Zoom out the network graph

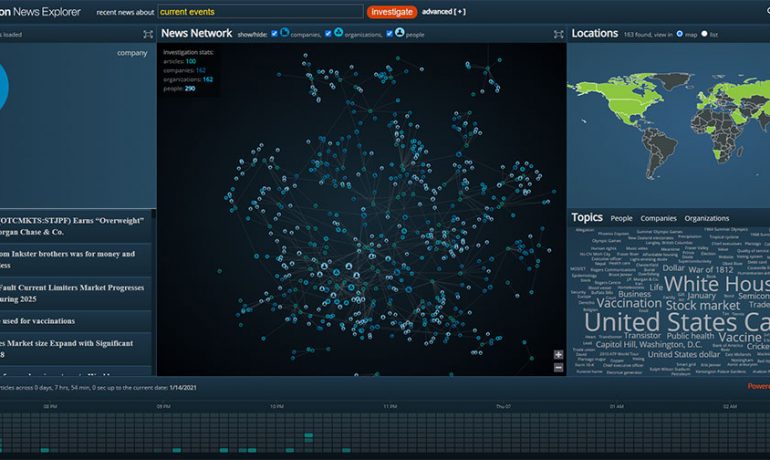pos(558,367)
